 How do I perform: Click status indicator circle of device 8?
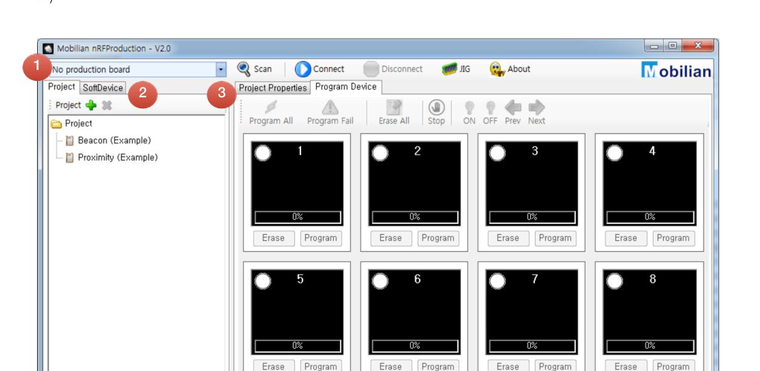click(615, 281)
